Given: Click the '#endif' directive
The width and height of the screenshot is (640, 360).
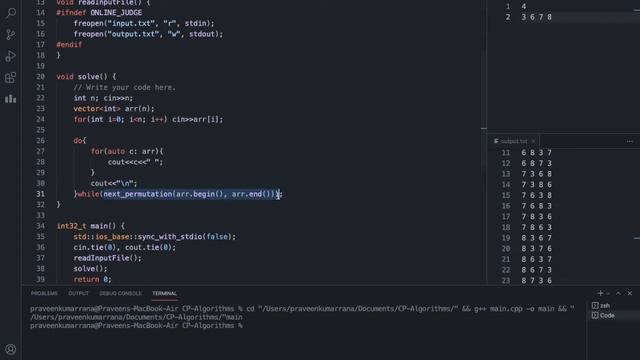Looking at the screenshot, I should point(69,44).
